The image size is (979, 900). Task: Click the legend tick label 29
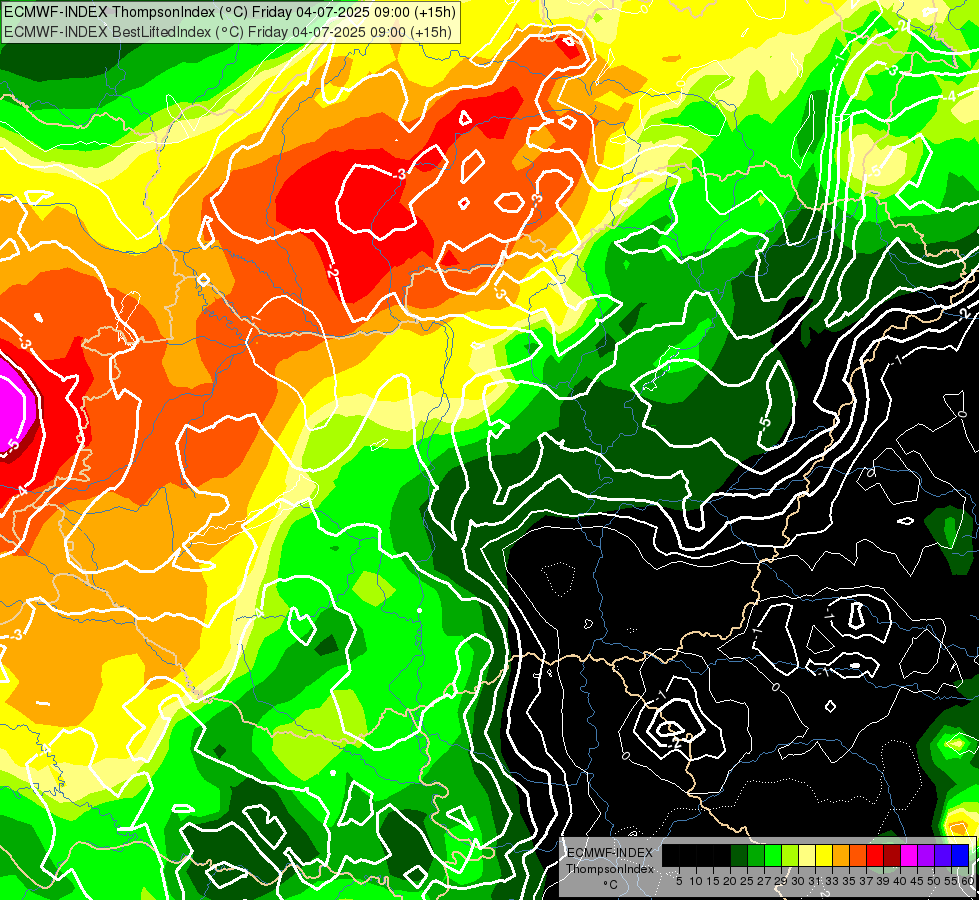pyautogui.click(x=781, y=881)
